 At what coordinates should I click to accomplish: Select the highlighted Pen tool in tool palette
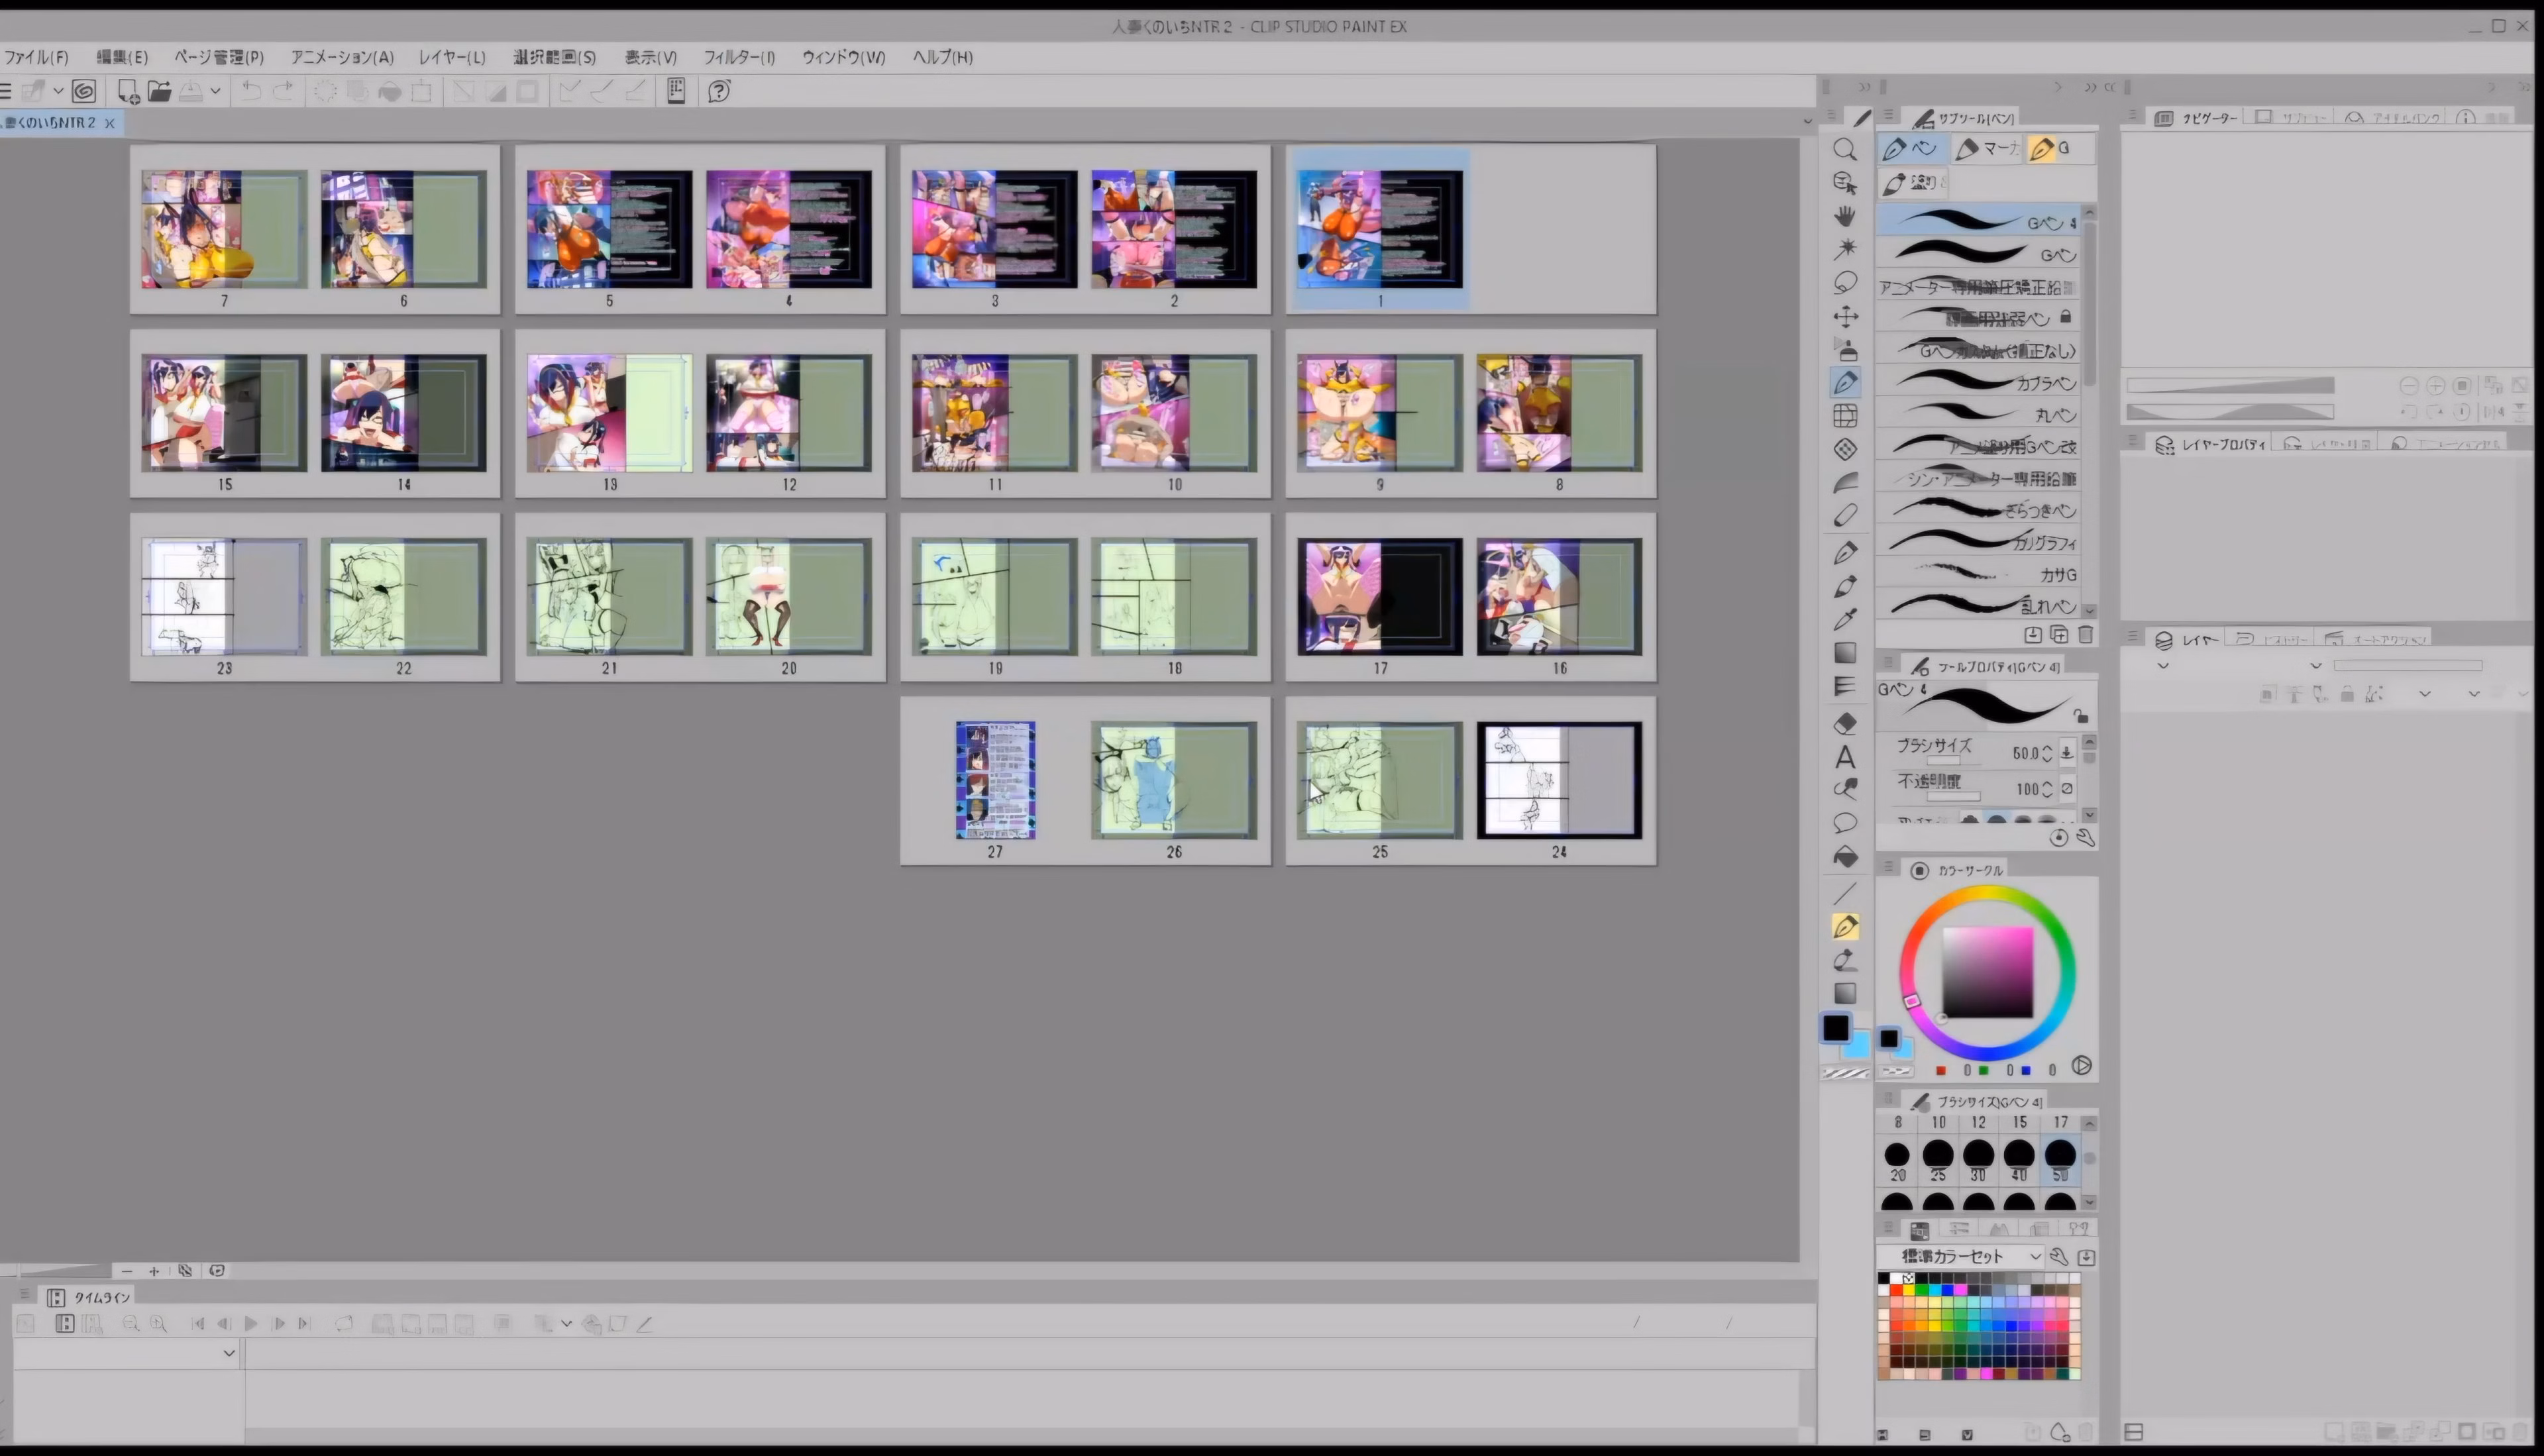coord(1845,383)
